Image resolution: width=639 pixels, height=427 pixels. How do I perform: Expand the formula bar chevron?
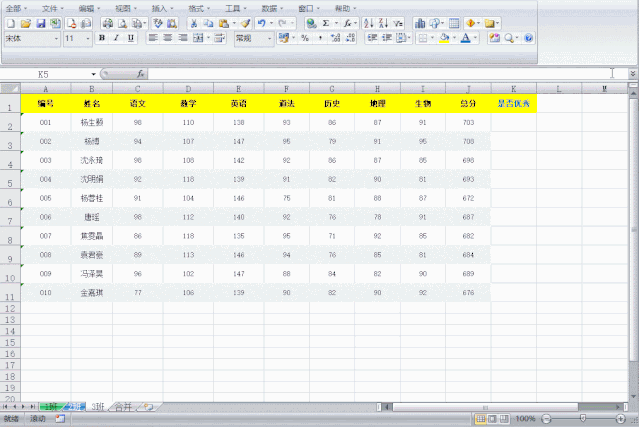tap(632, 74)
